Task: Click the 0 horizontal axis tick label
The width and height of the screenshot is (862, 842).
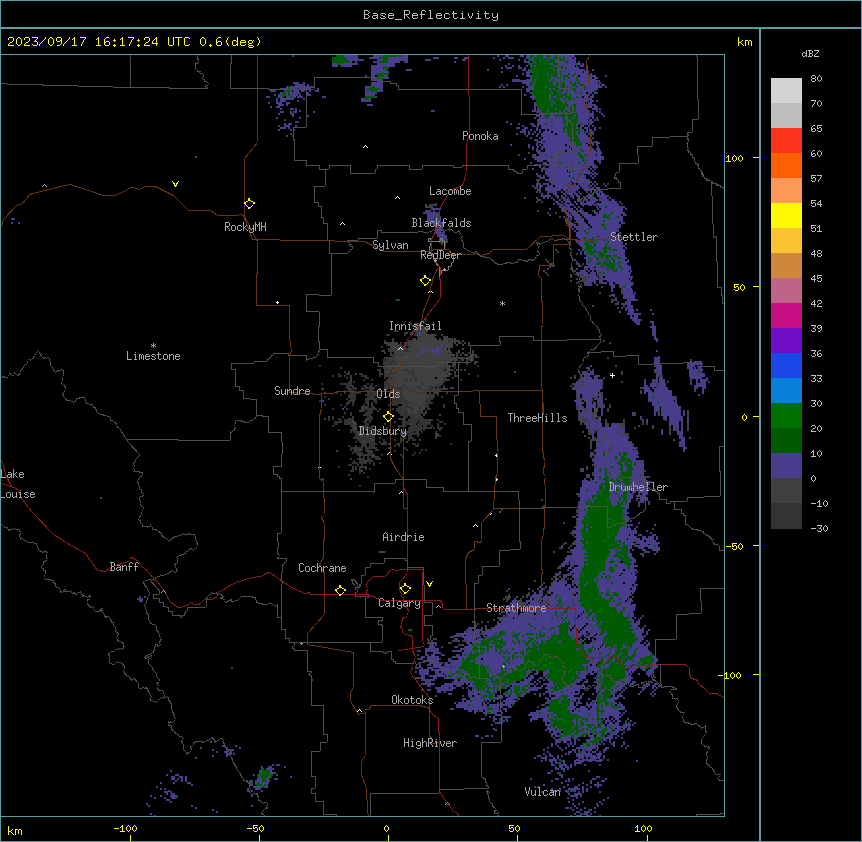Action: [386, 828]
